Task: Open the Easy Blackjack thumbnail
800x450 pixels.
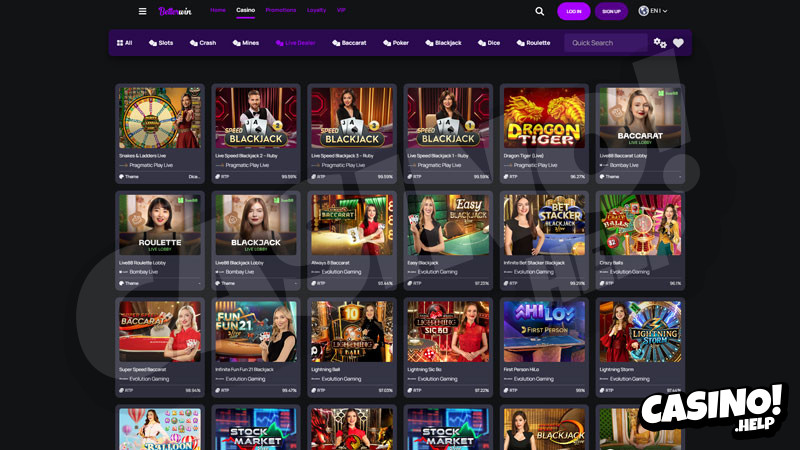Action: 448,224
